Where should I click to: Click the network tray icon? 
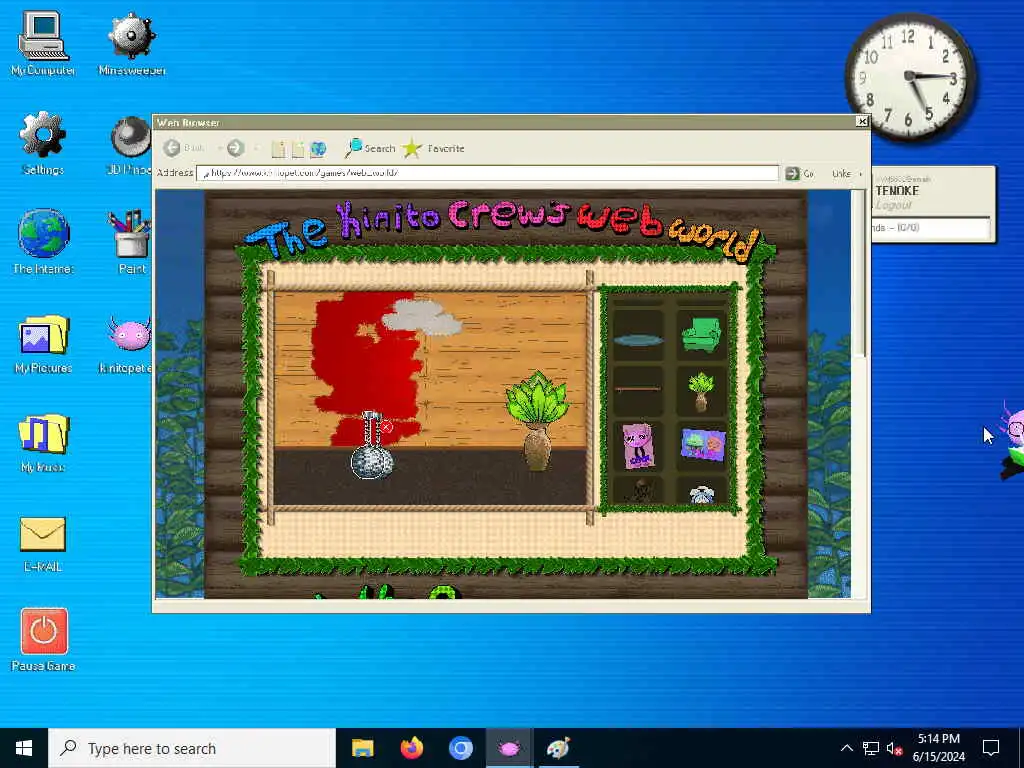[x=871, y=748]
